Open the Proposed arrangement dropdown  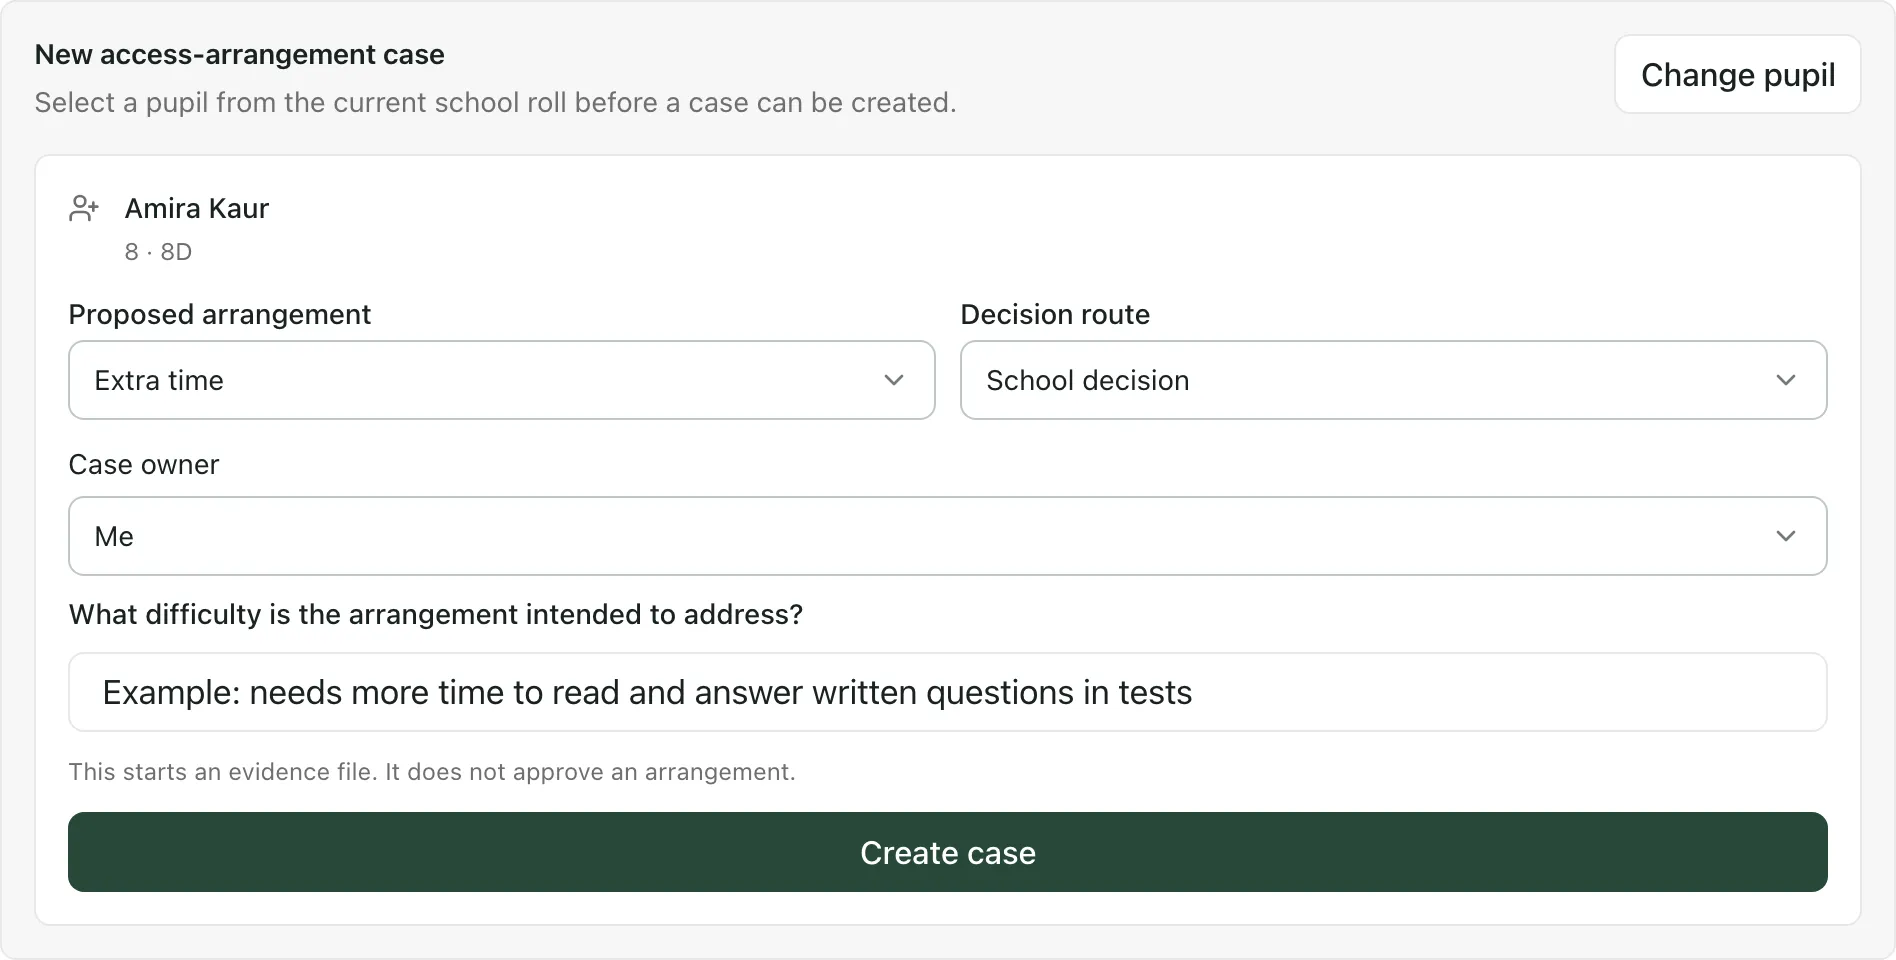(502, 380)
